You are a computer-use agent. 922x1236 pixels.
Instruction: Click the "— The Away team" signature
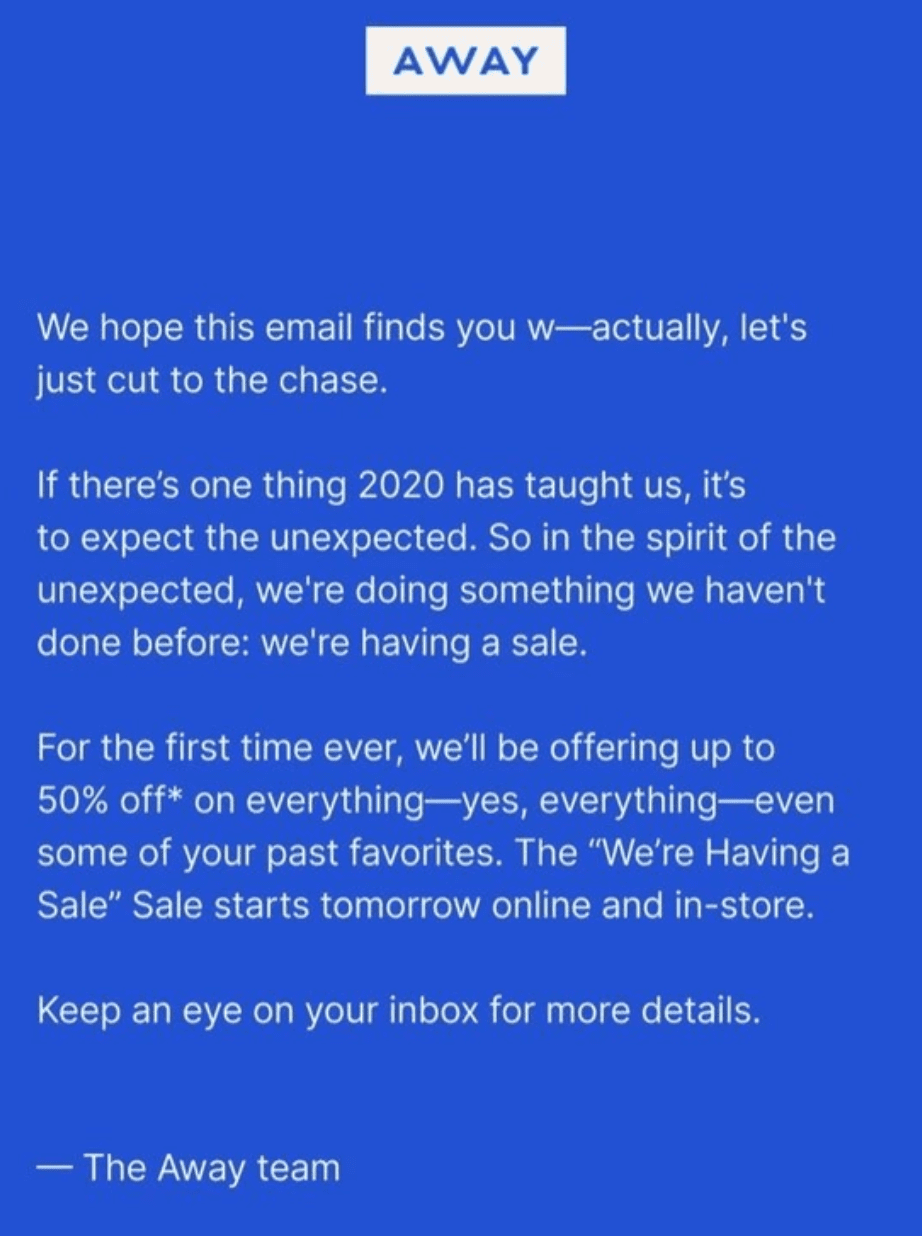188,1168
